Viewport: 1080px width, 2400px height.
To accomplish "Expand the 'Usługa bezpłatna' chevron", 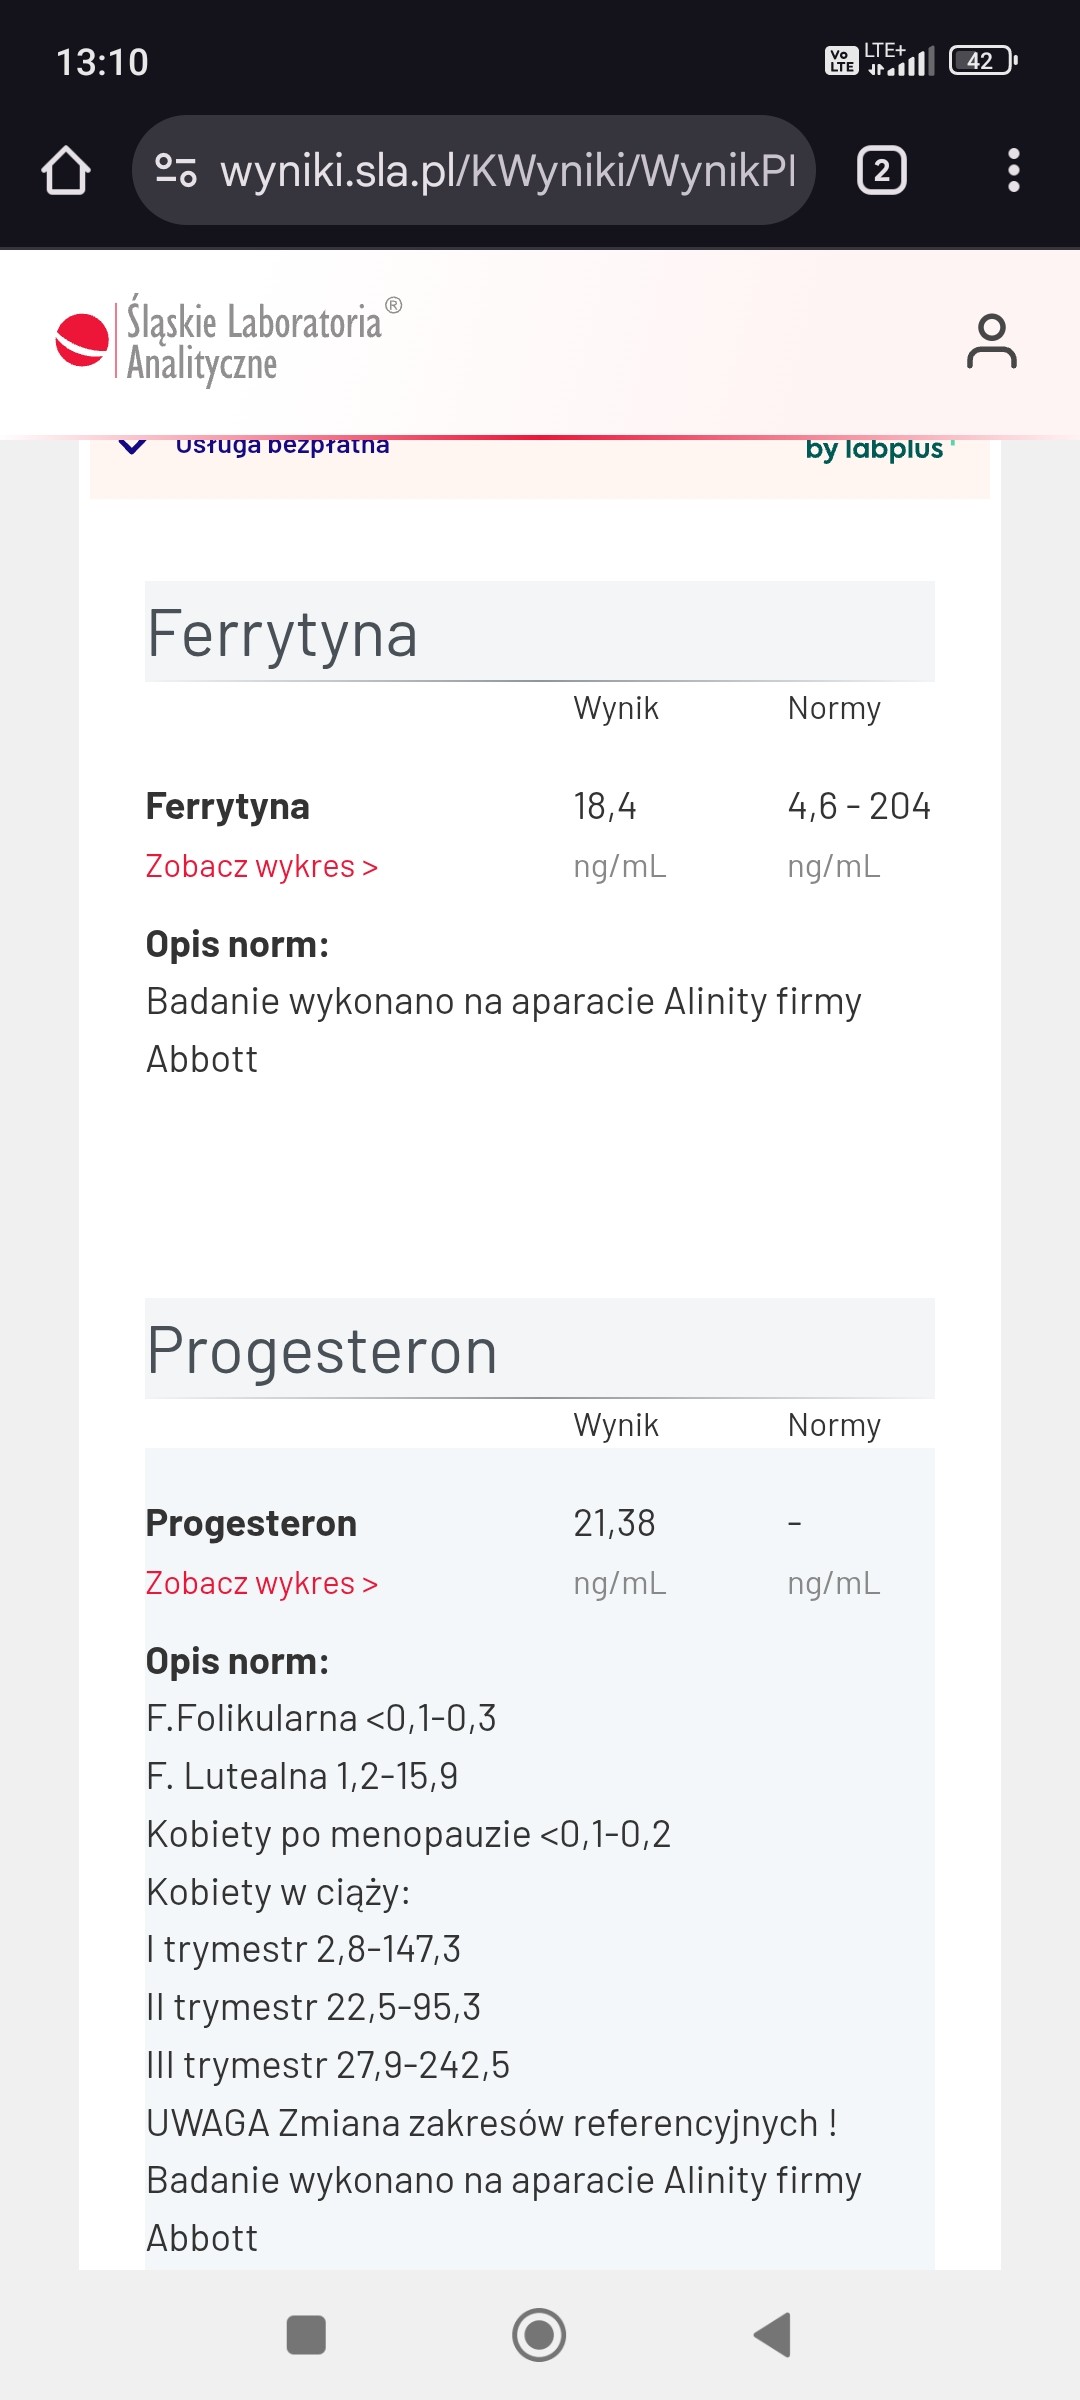I will [x=132, y=446].
